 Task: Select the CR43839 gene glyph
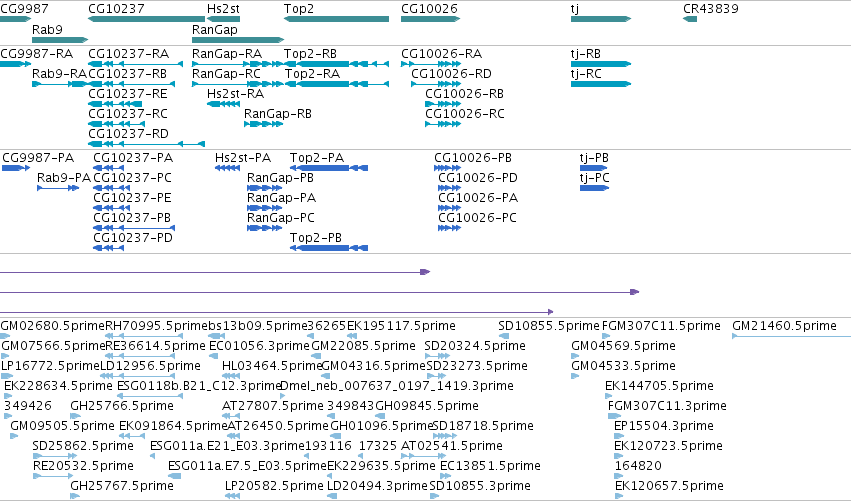tap(690, 19)
